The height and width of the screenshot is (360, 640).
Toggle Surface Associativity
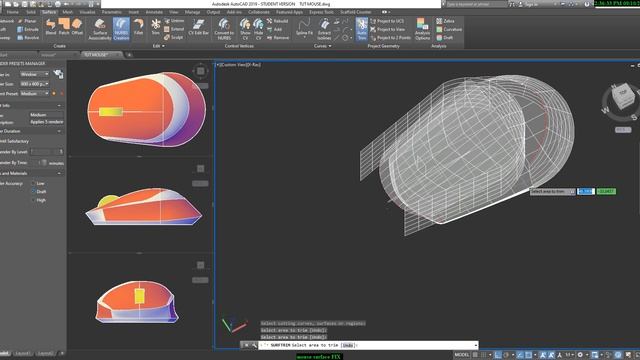(100, 29)
